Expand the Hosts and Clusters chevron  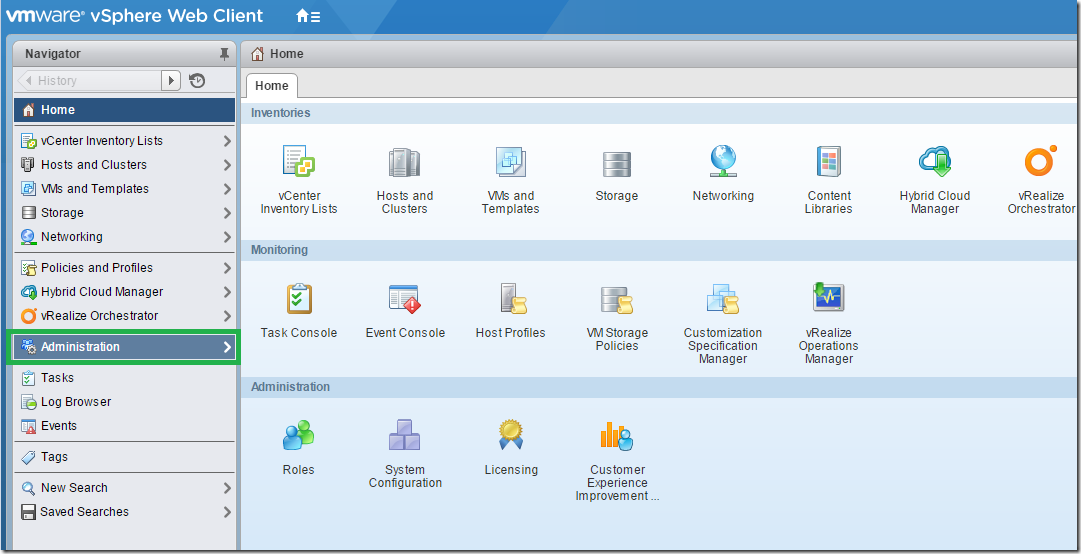227,165
